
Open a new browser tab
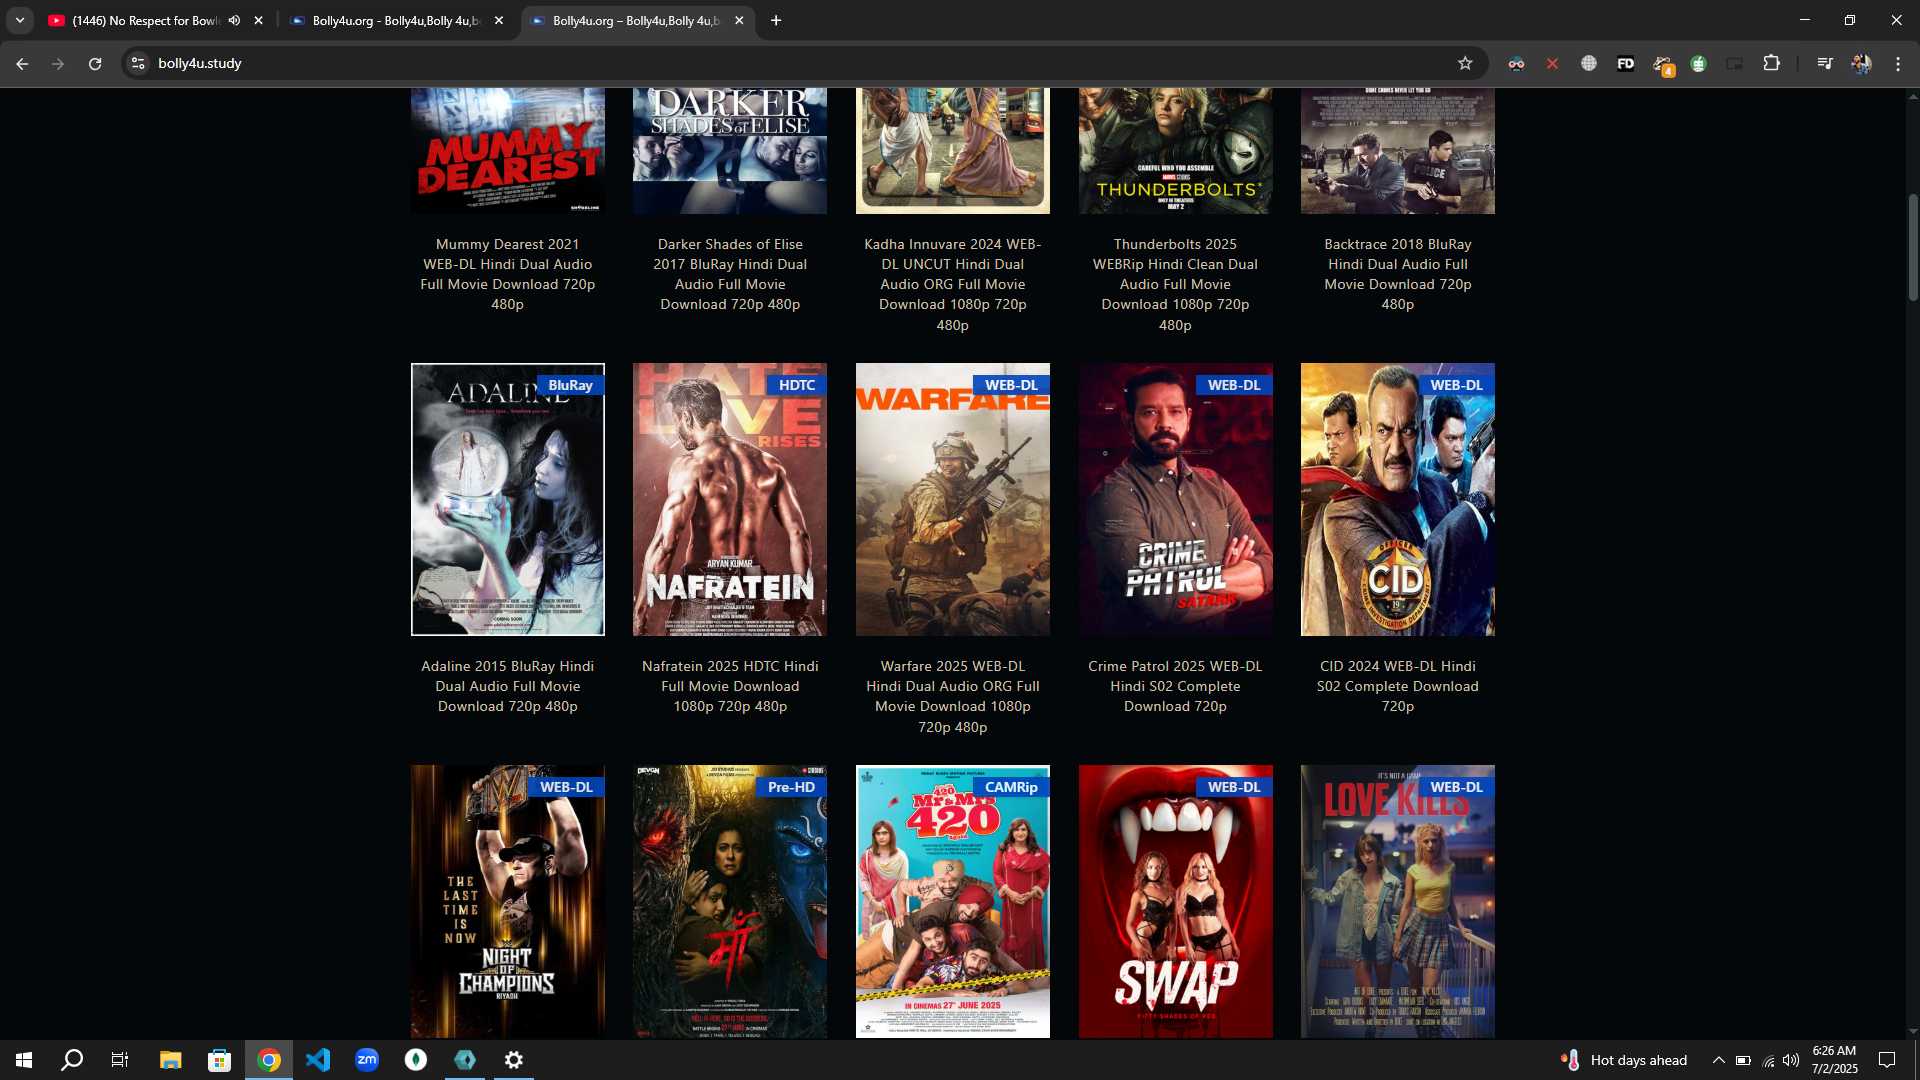point(776,20)
